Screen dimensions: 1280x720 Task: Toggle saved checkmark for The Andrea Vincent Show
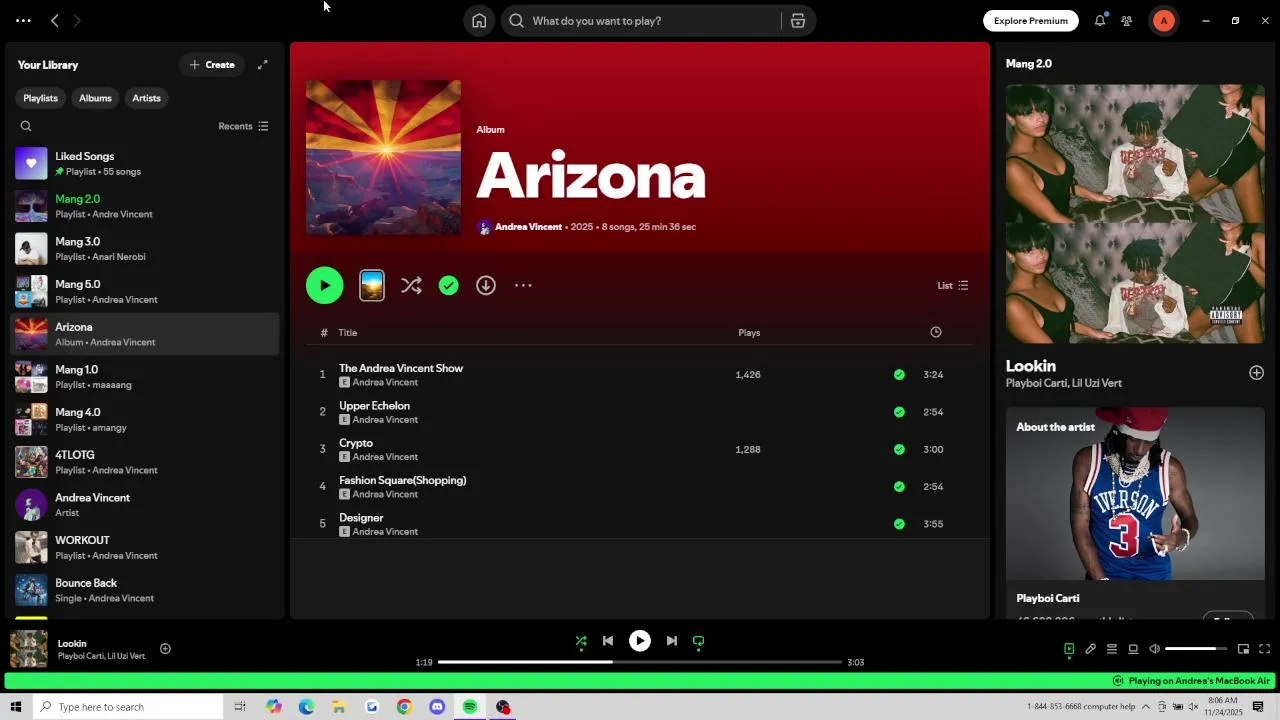click(x=899, y=375)
